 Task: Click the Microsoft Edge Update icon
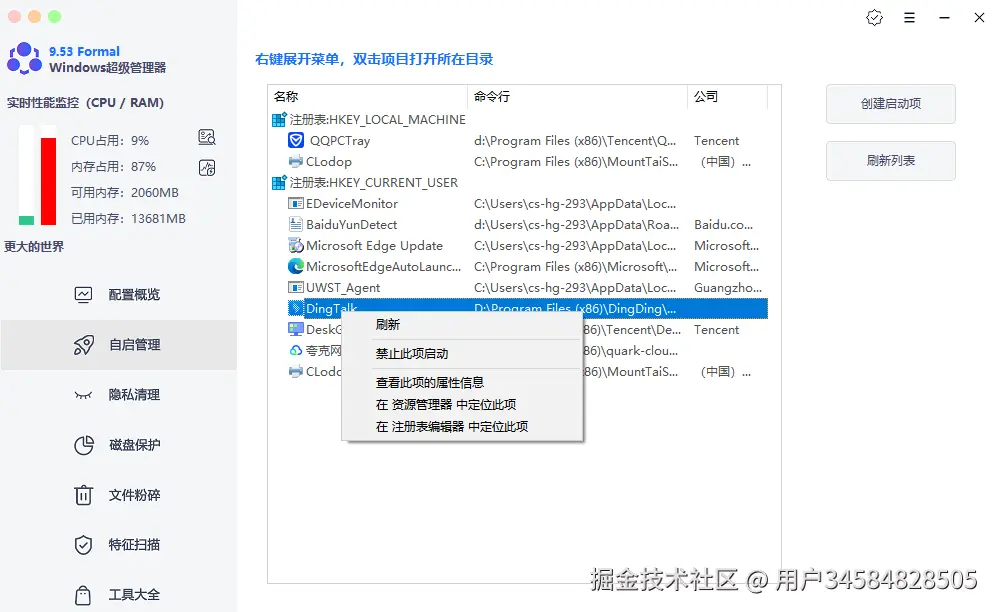tap(295, 245)
